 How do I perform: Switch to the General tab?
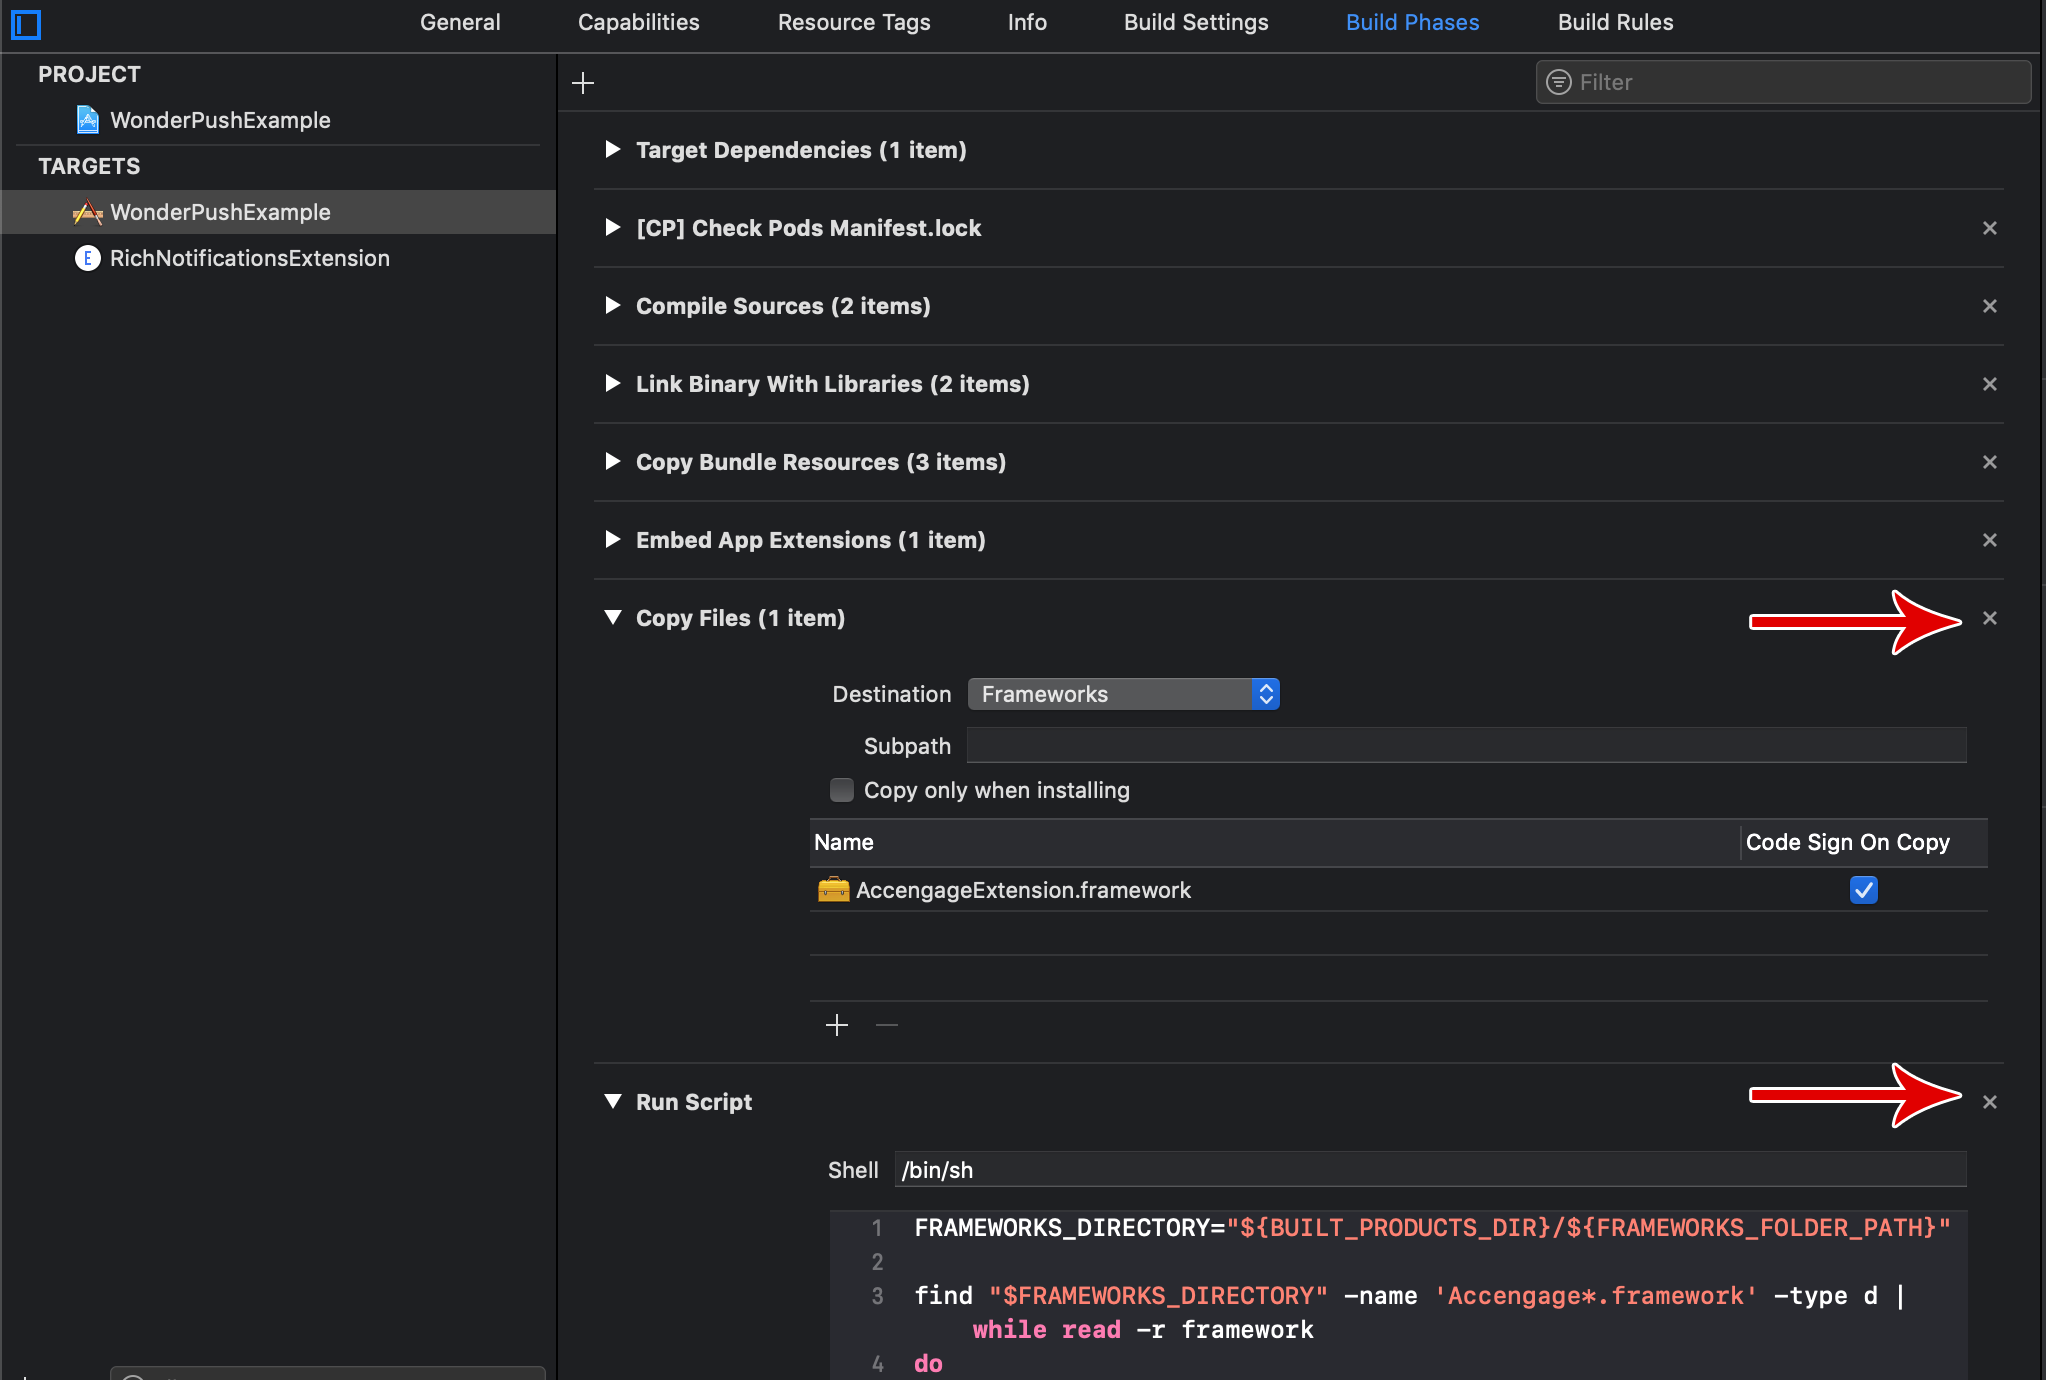(x=460, y=22)
